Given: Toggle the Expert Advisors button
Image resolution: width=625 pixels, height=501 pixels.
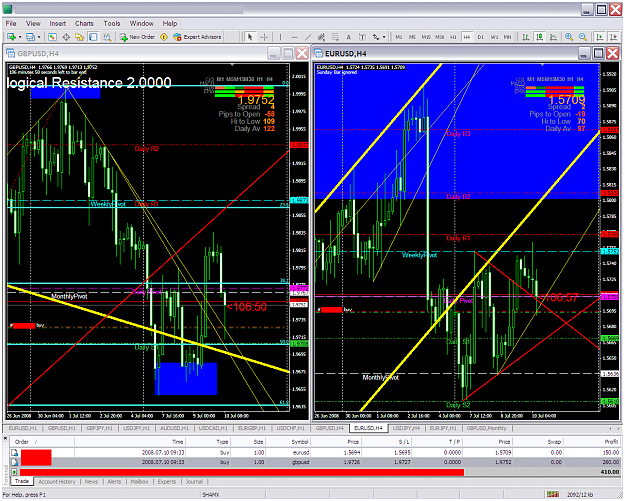Looking at the screenshot, I should 197,37.
